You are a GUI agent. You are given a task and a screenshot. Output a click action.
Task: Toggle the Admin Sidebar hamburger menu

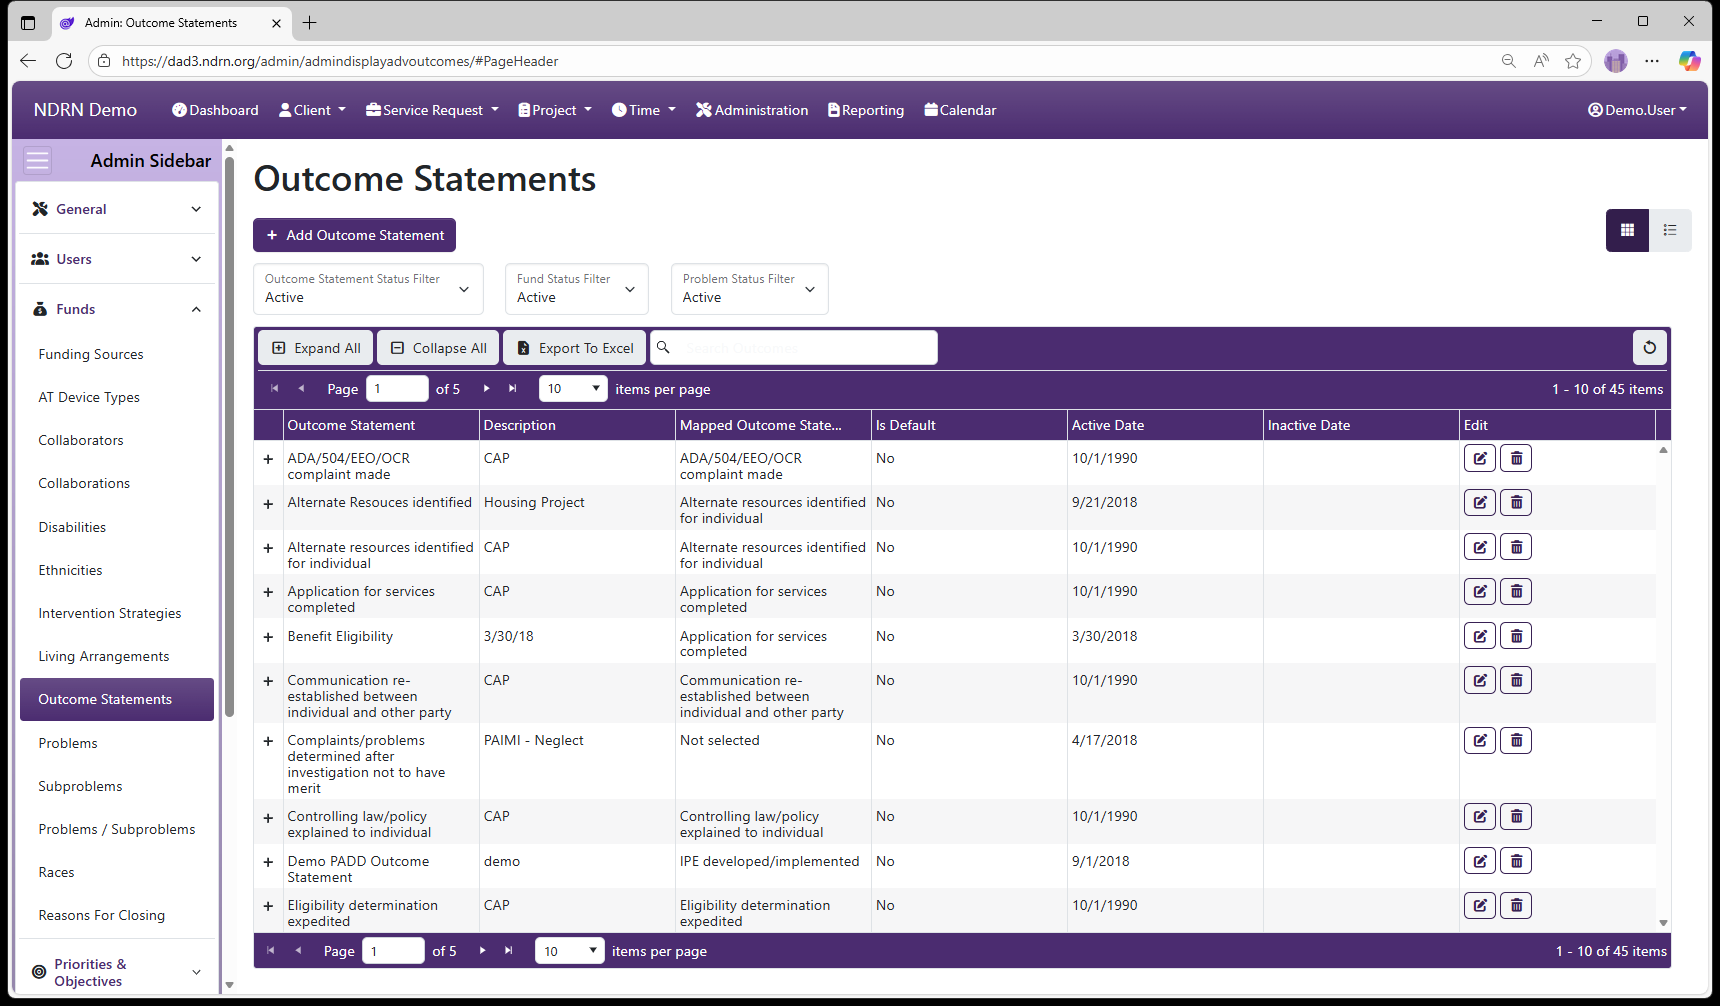coord(37,161)
